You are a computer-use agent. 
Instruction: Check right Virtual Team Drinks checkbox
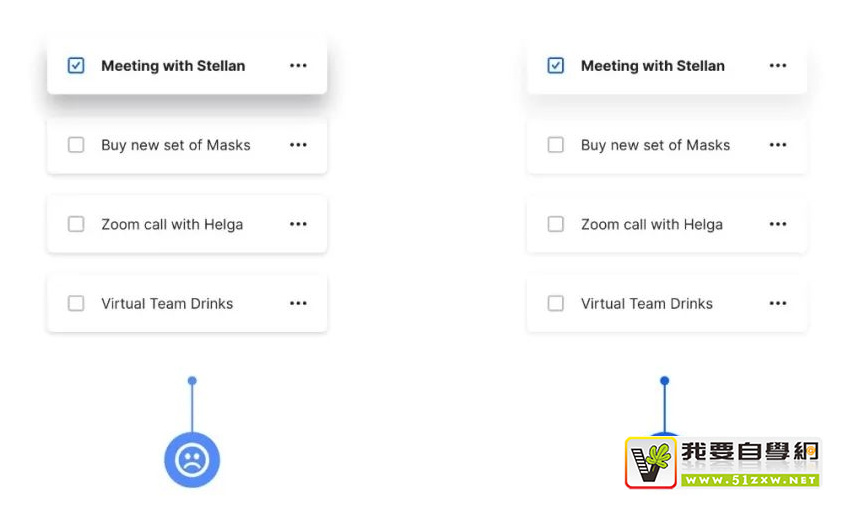[556, 303]
